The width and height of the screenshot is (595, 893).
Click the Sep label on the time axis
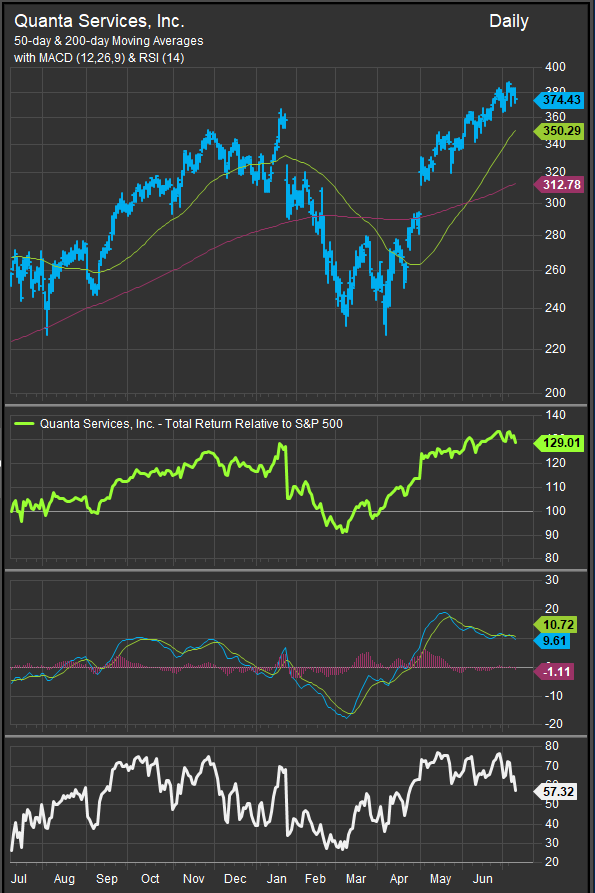point(106,879)
